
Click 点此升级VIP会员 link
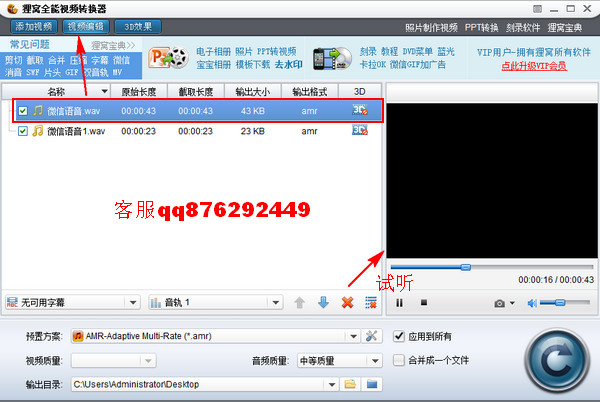(534, 66)
